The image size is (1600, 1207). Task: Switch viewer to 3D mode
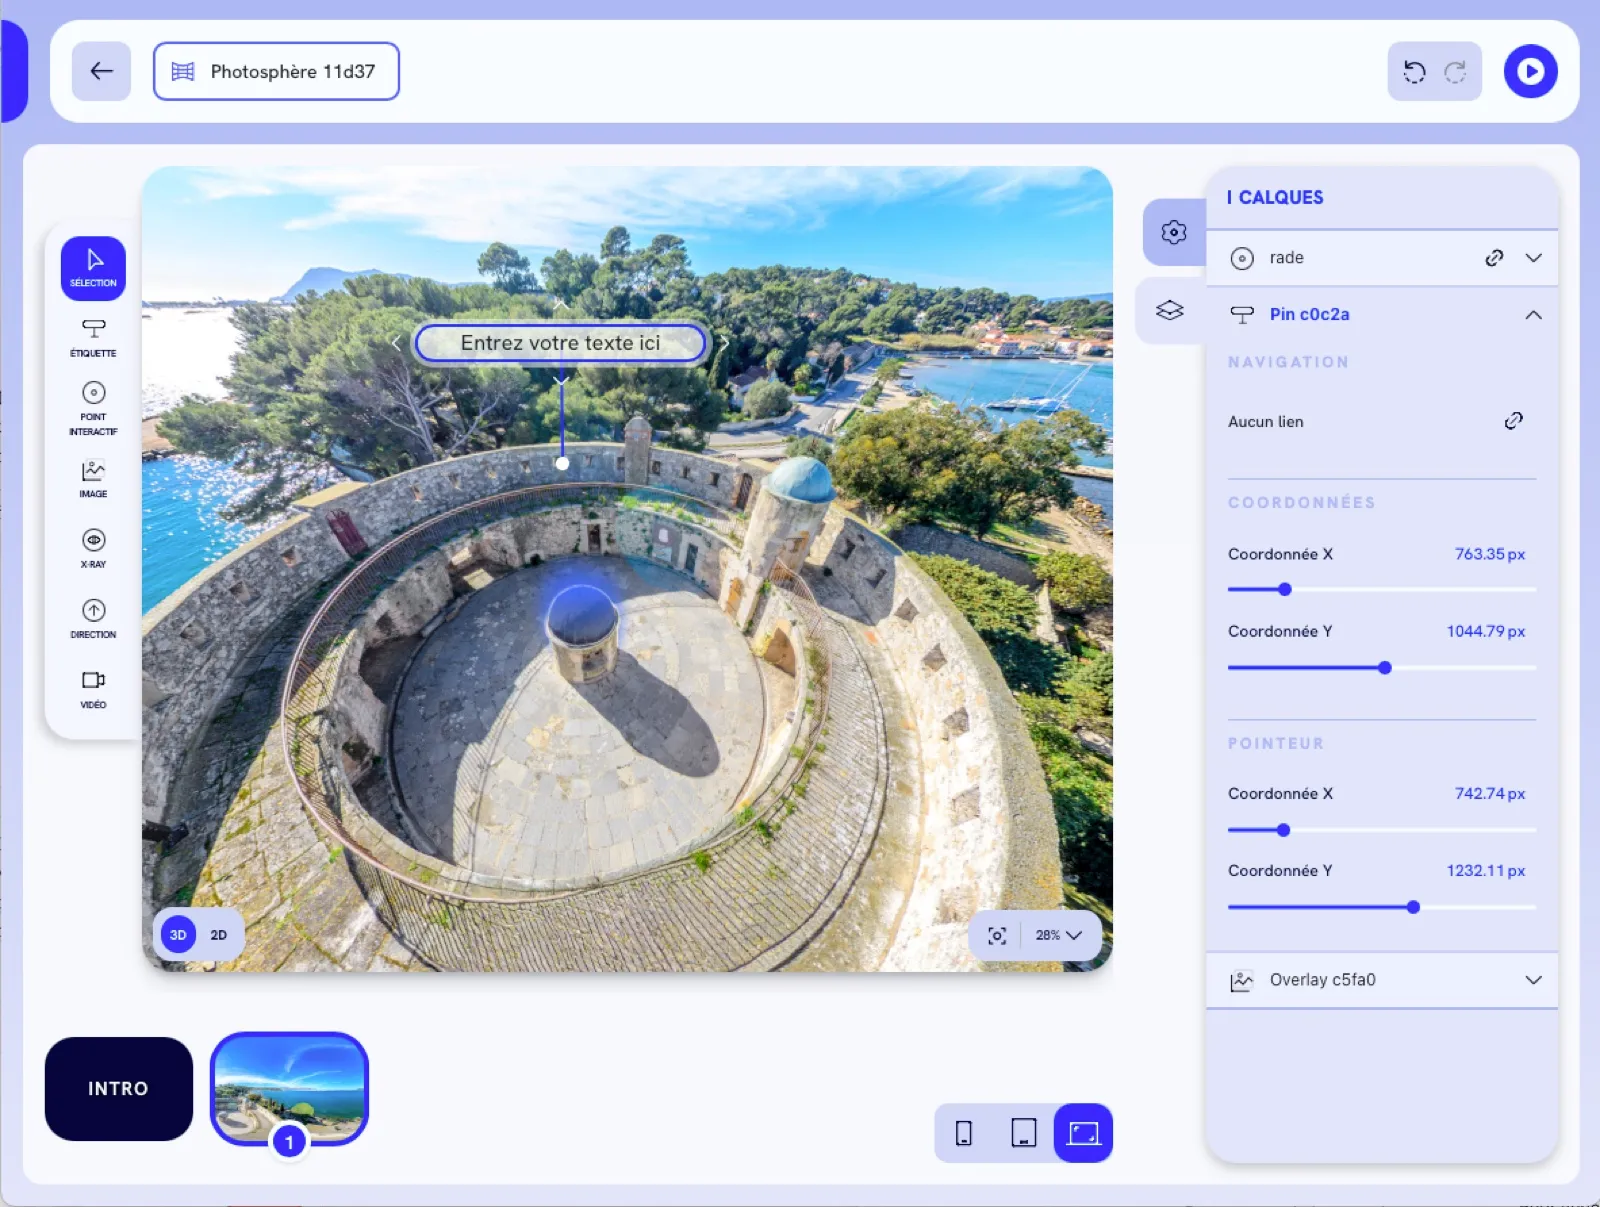pos(178,935)
